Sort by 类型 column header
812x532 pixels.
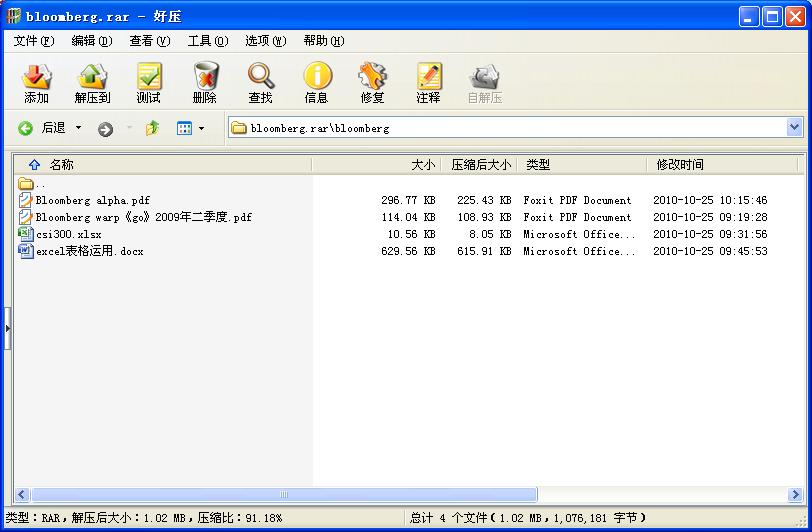(x=582, y=165)
